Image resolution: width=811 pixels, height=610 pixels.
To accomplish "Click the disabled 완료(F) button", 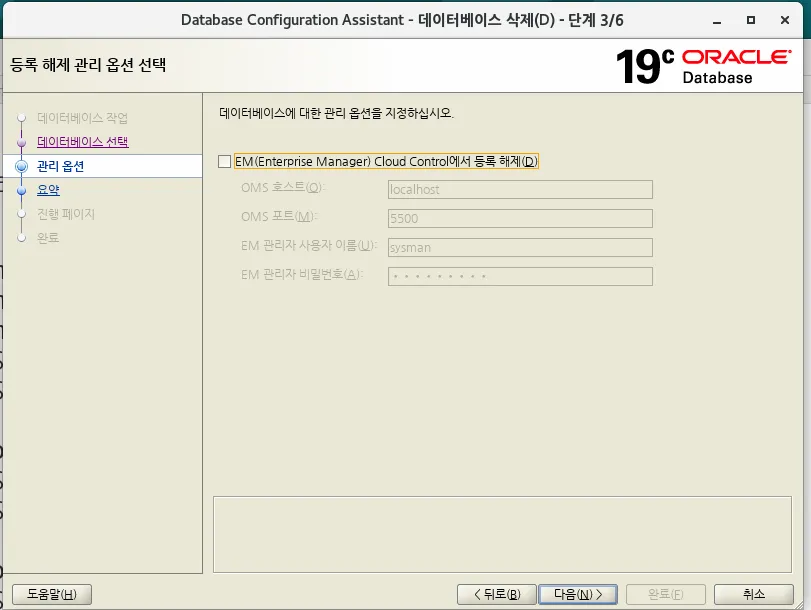I will tap(666, 594).
